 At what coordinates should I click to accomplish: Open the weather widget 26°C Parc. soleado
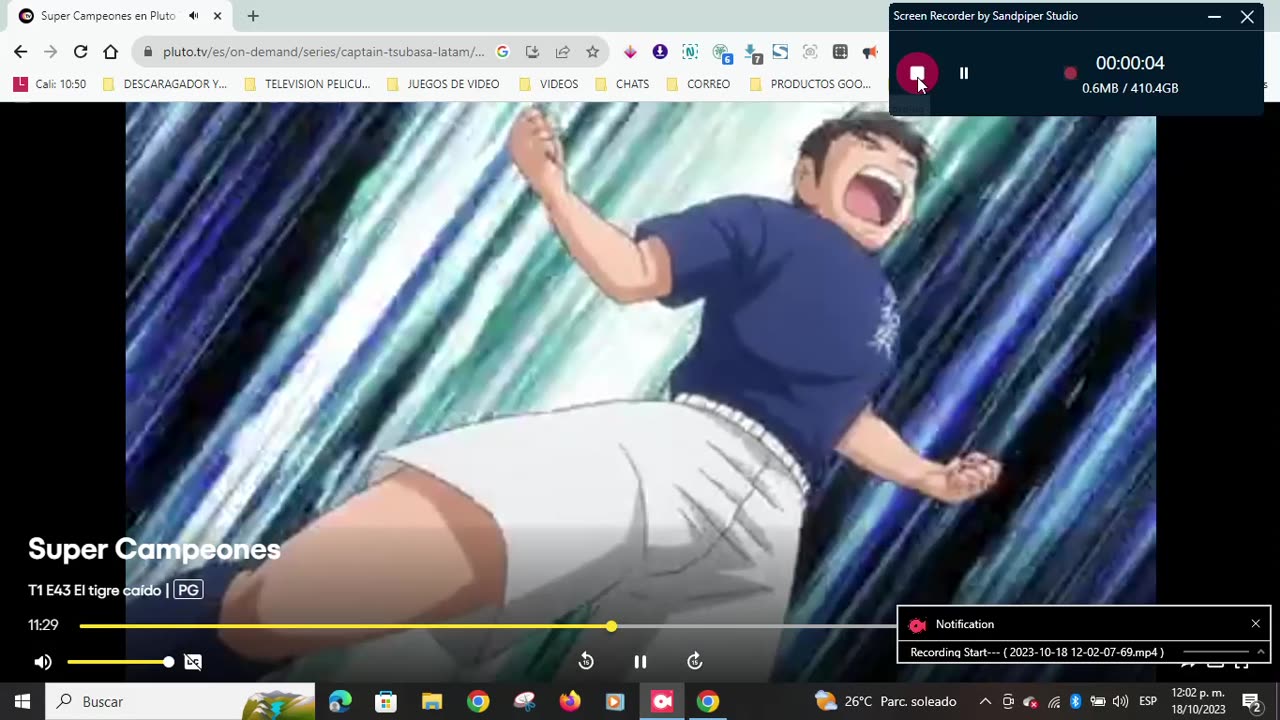(x=886, y=701)
